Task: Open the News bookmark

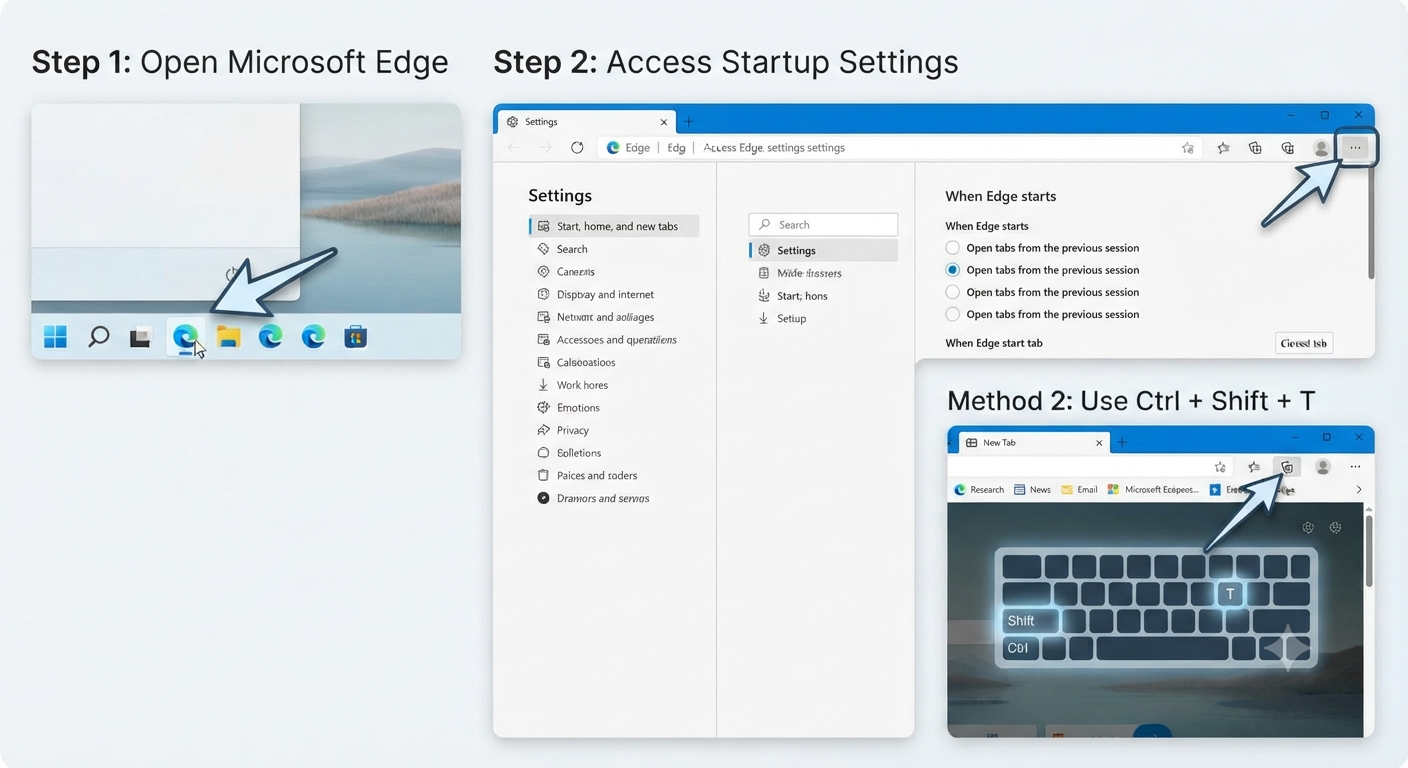Action: click(x=1032, y=490)
